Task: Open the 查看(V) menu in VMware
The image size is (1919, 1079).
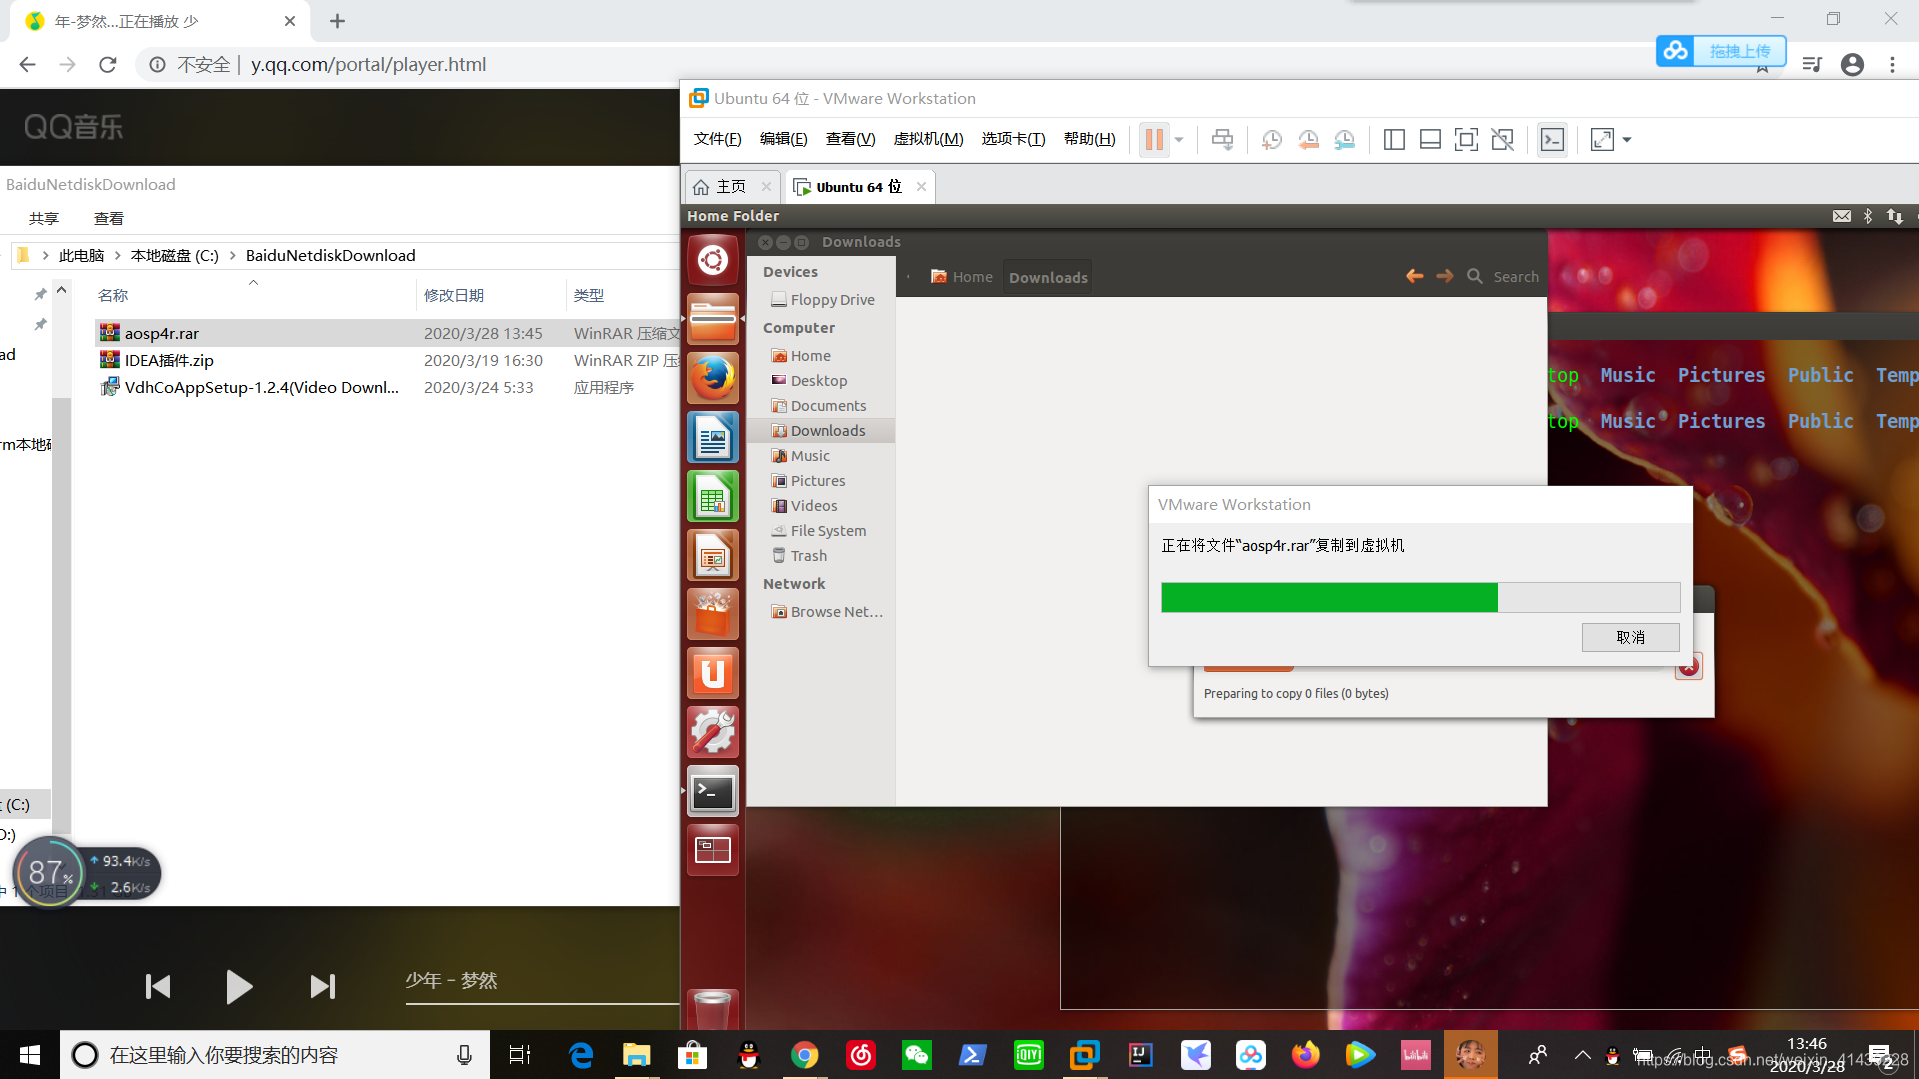Action: point(850,139)
